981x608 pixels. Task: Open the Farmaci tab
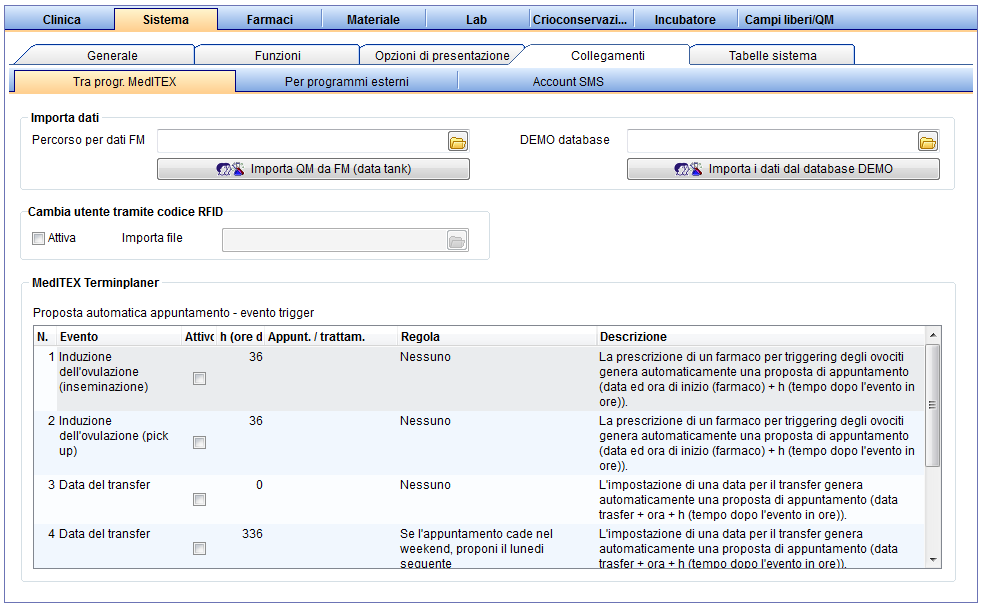click(270, 19)
